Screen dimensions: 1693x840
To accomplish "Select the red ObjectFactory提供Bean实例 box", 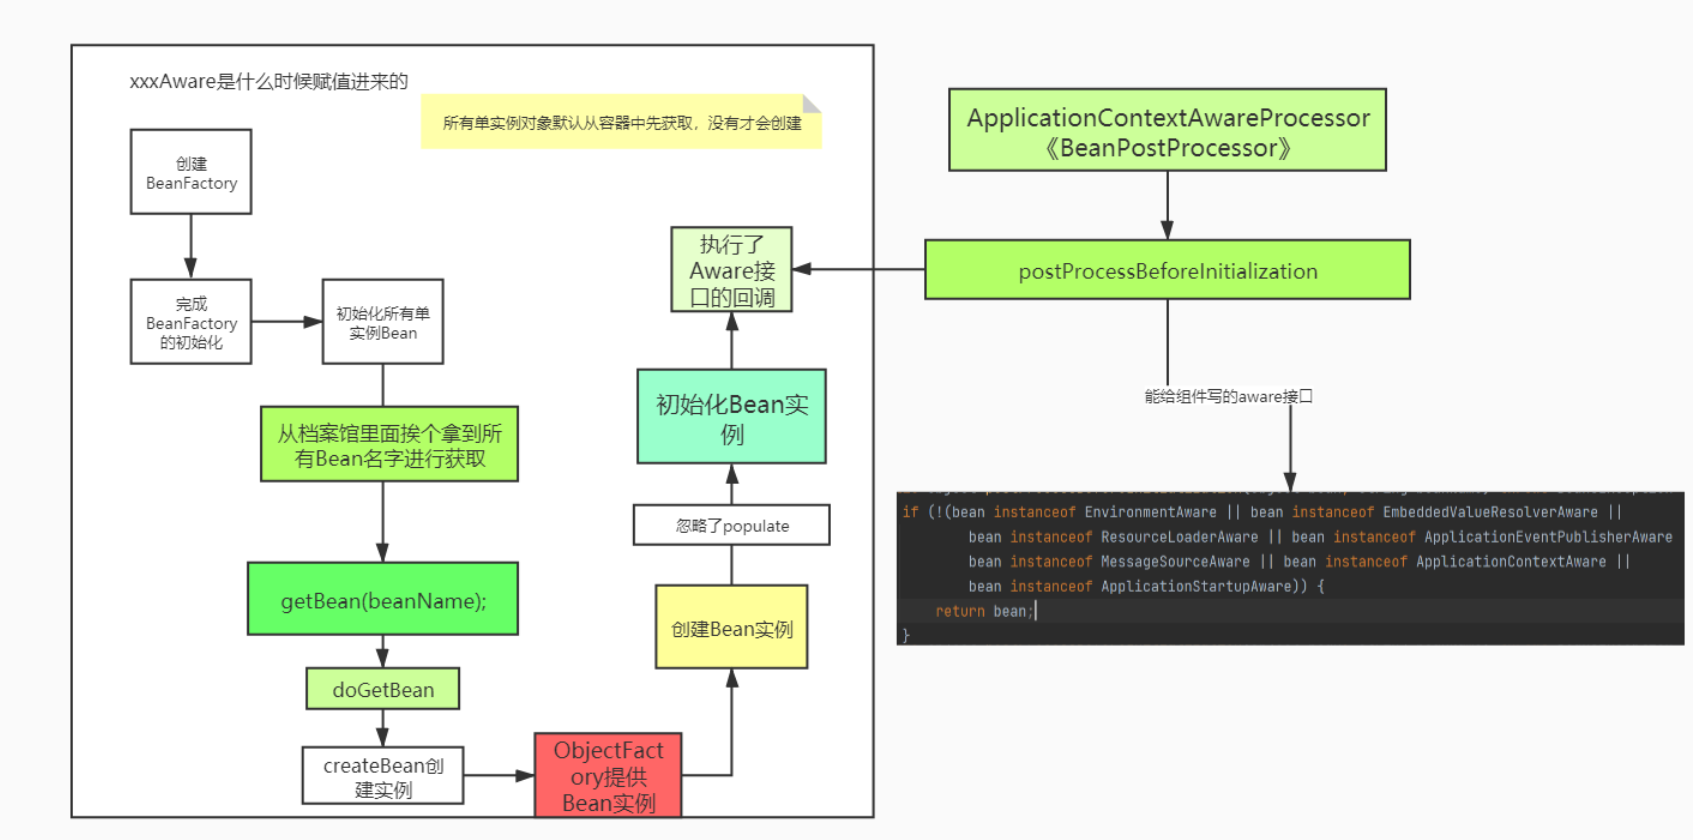I will coord(608,776).
